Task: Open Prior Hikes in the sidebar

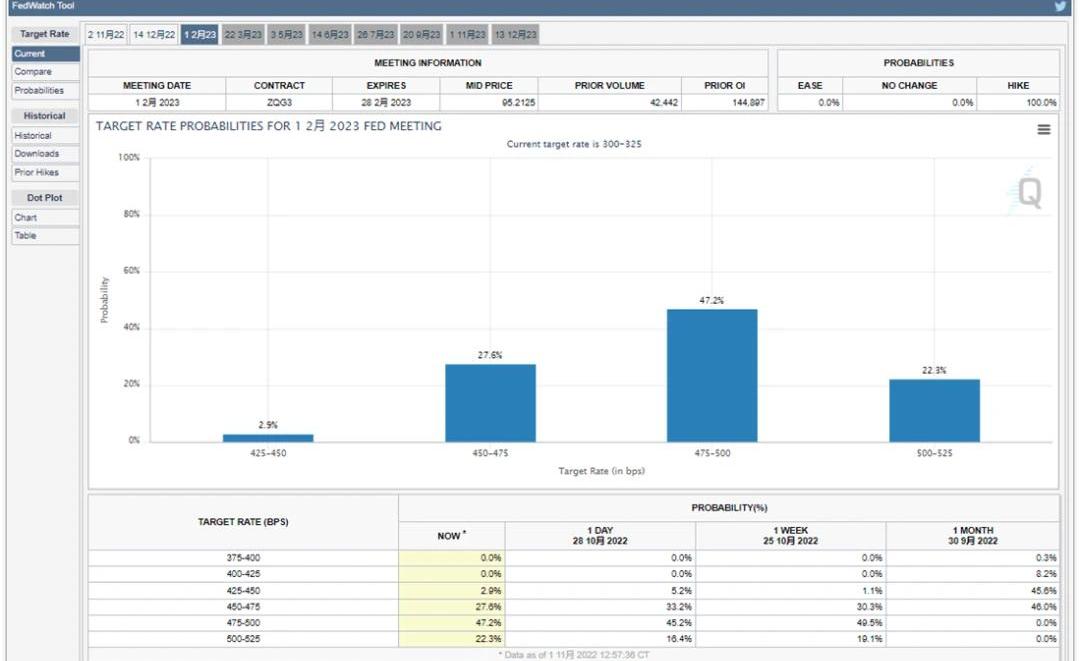Action: (37, 172)
